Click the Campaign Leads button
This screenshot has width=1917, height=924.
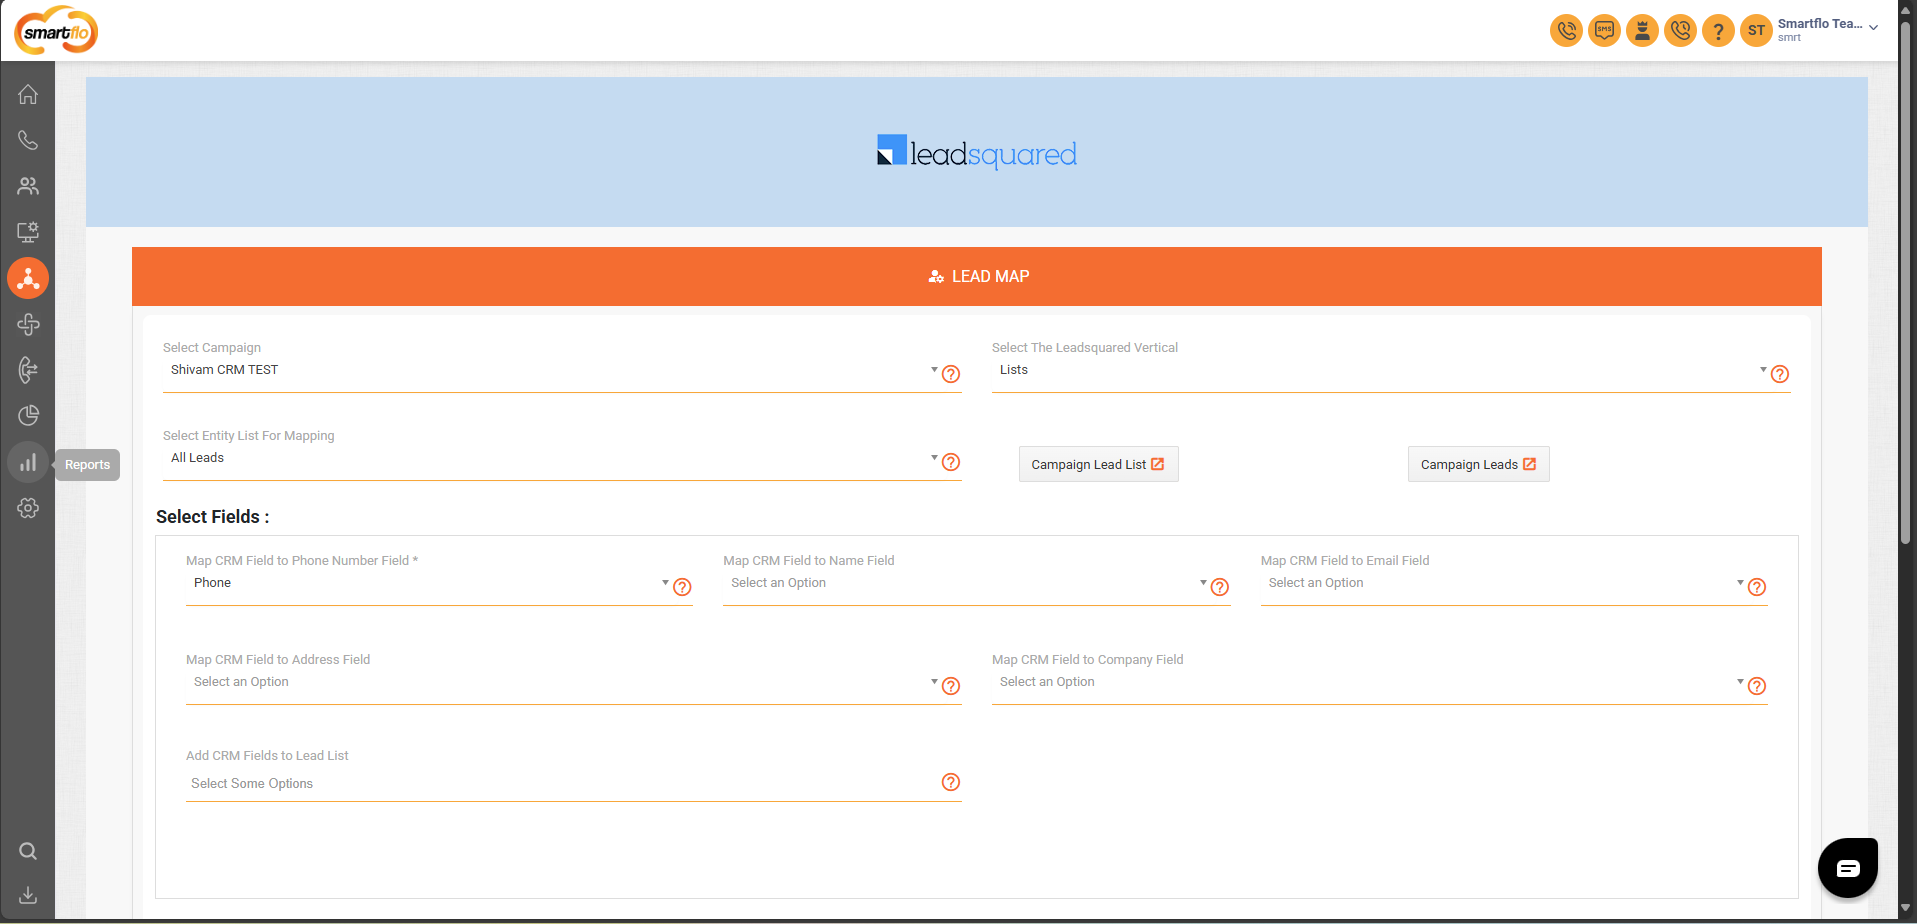(x=1478, y=464)
